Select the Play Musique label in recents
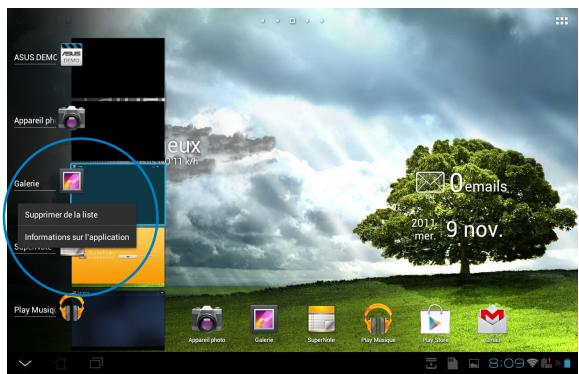The height and width of the screenshot is (374, 579). click(x=35, y=310)
